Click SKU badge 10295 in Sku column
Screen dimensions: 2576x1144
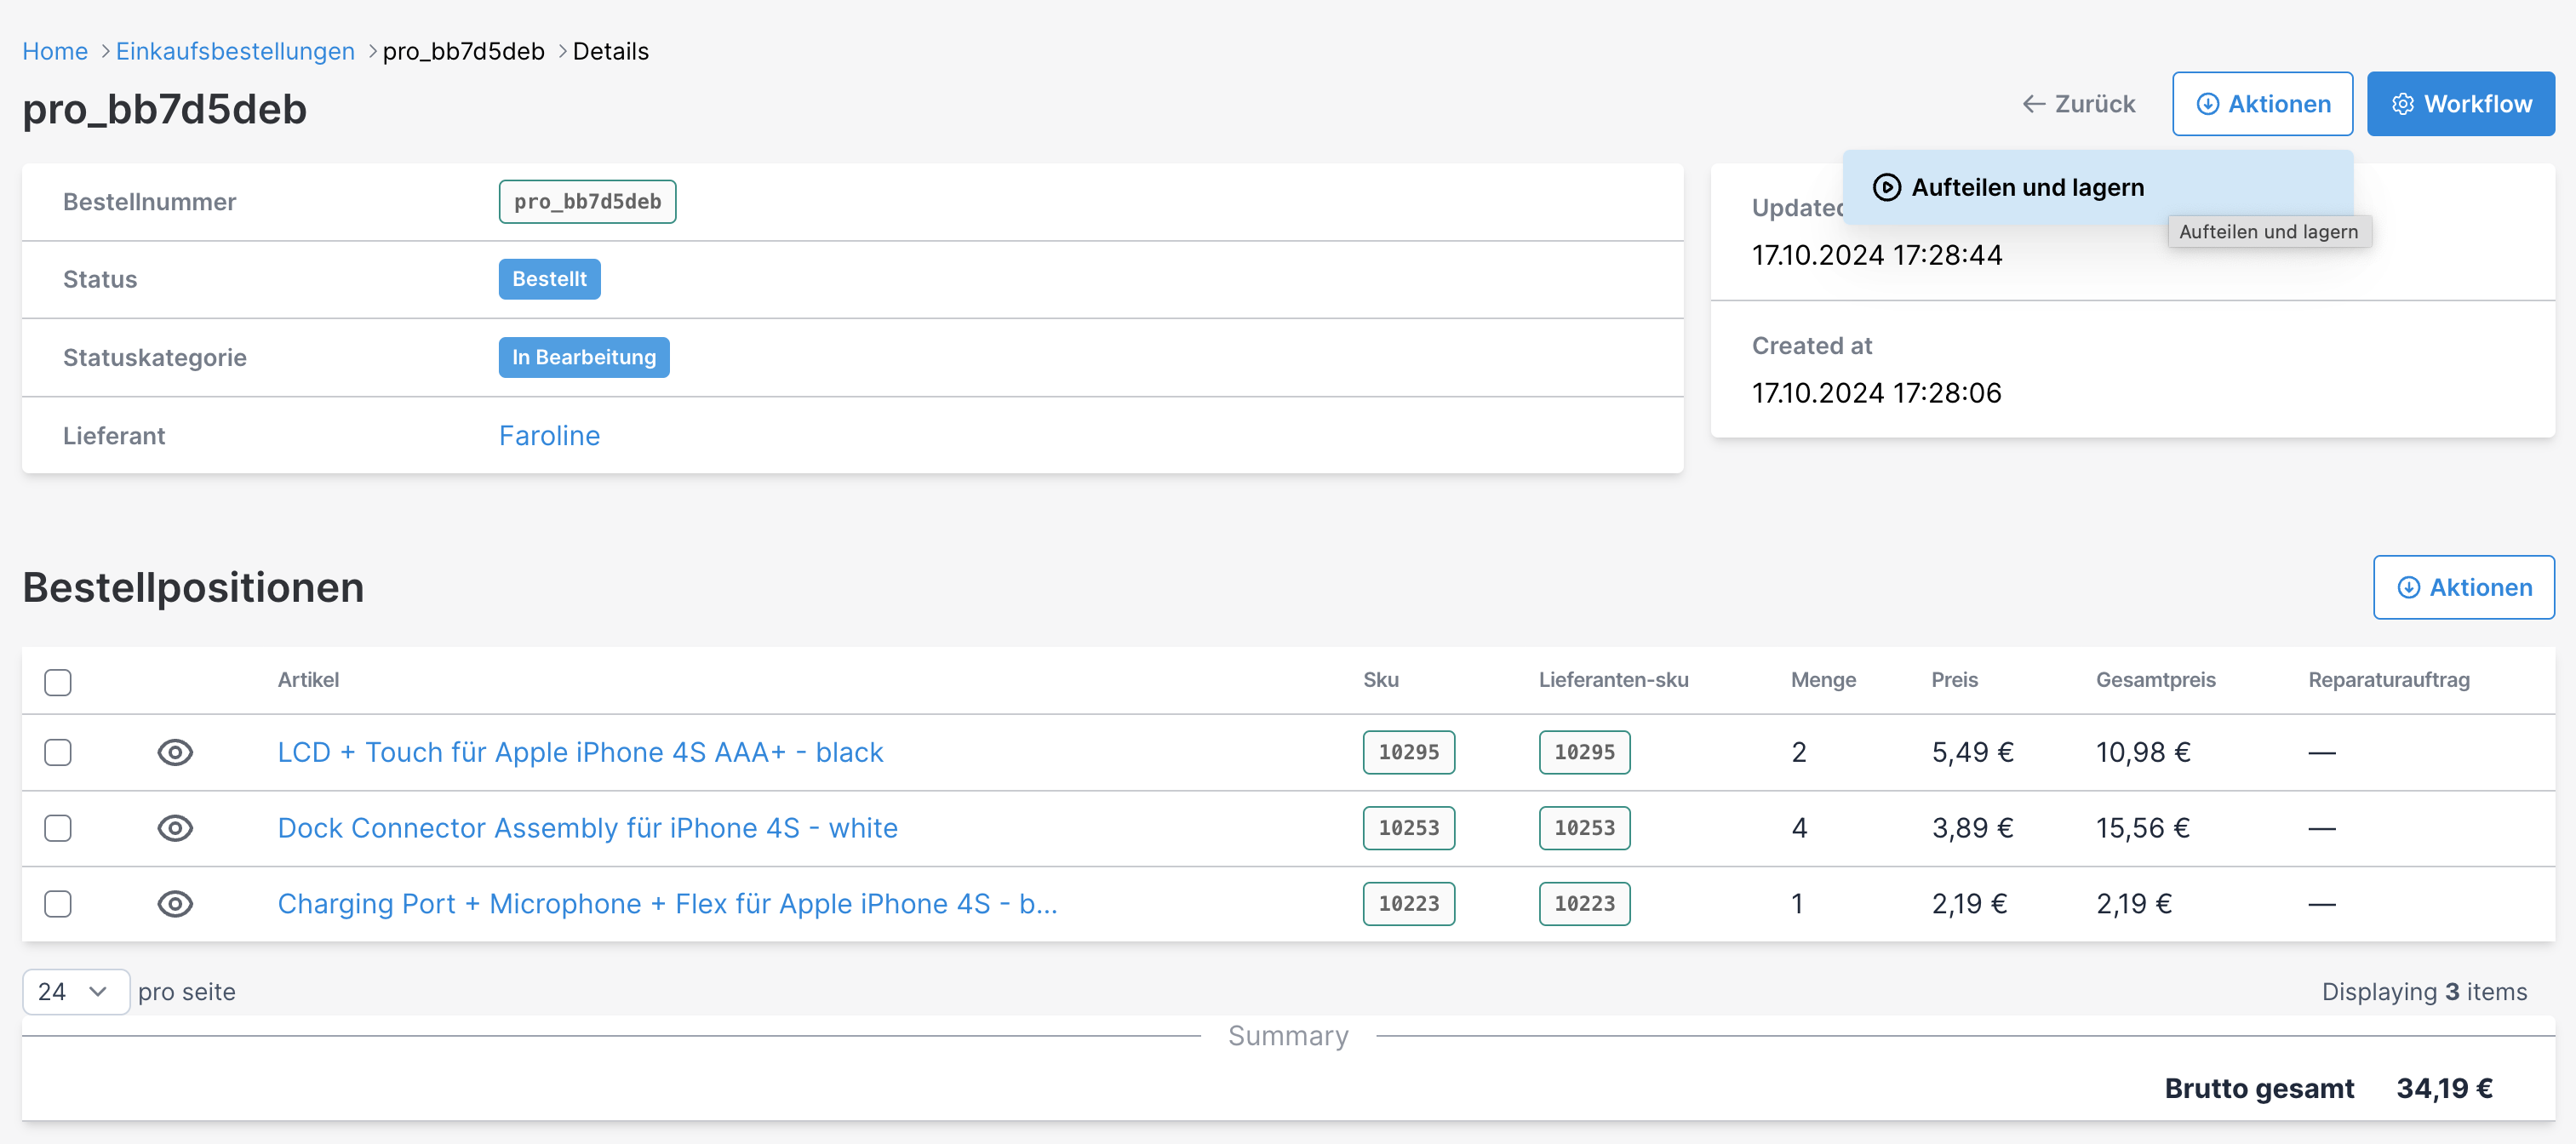coord(1408,752)
